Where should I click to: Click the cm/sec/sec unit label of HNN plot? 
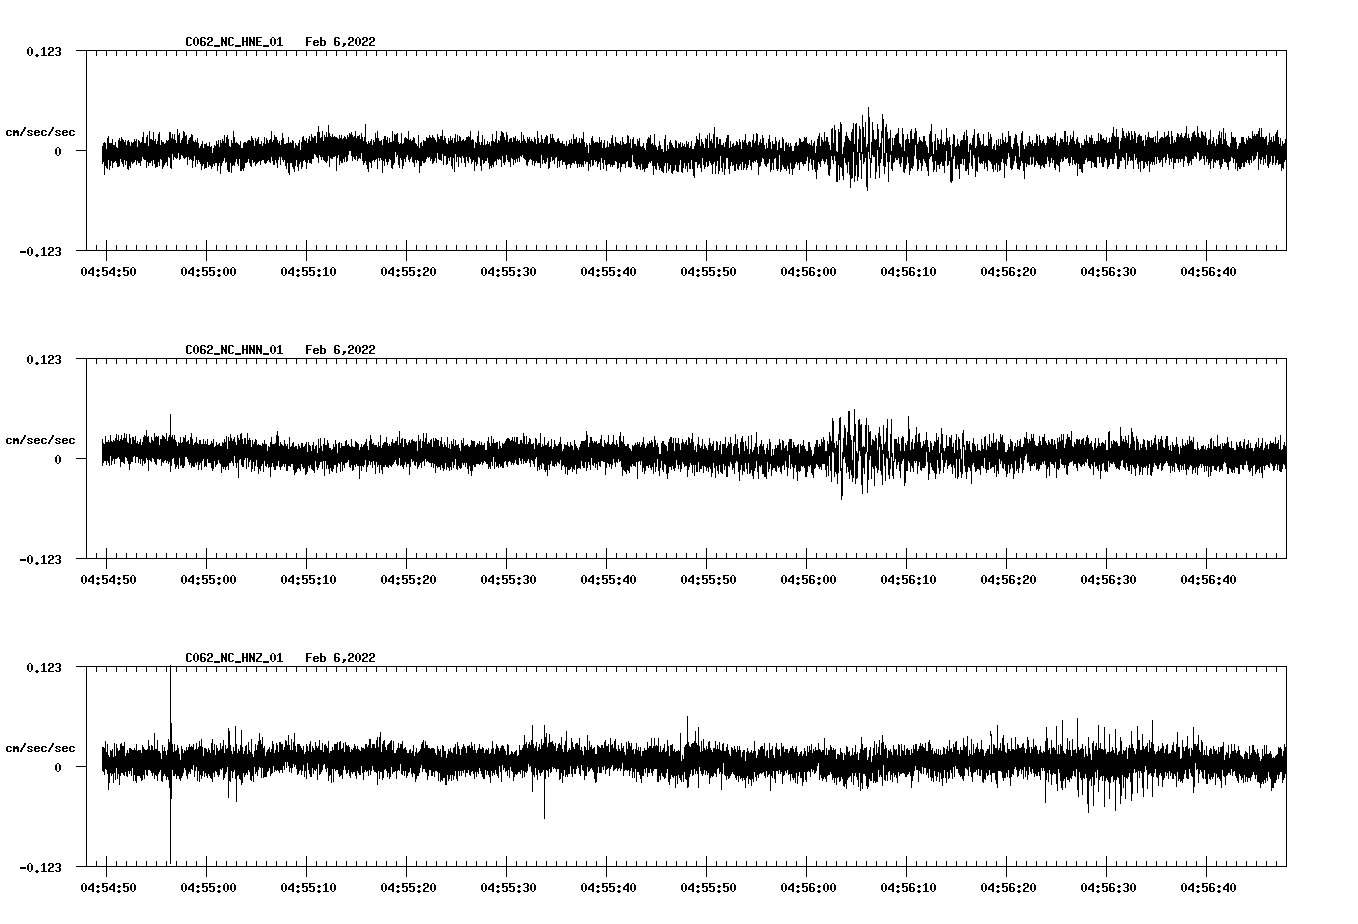click(x=40, y=440)
